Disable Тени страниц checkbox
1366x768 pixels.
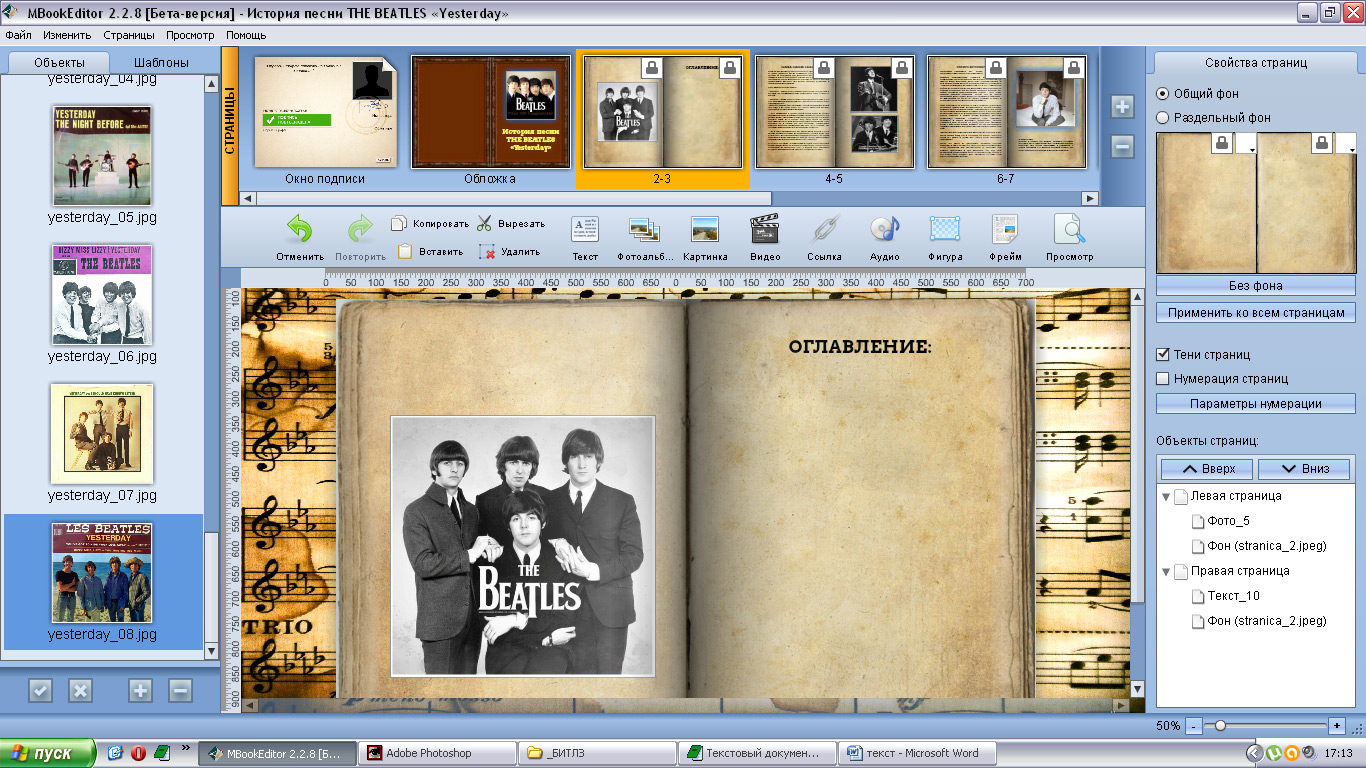click(1163, 354)
